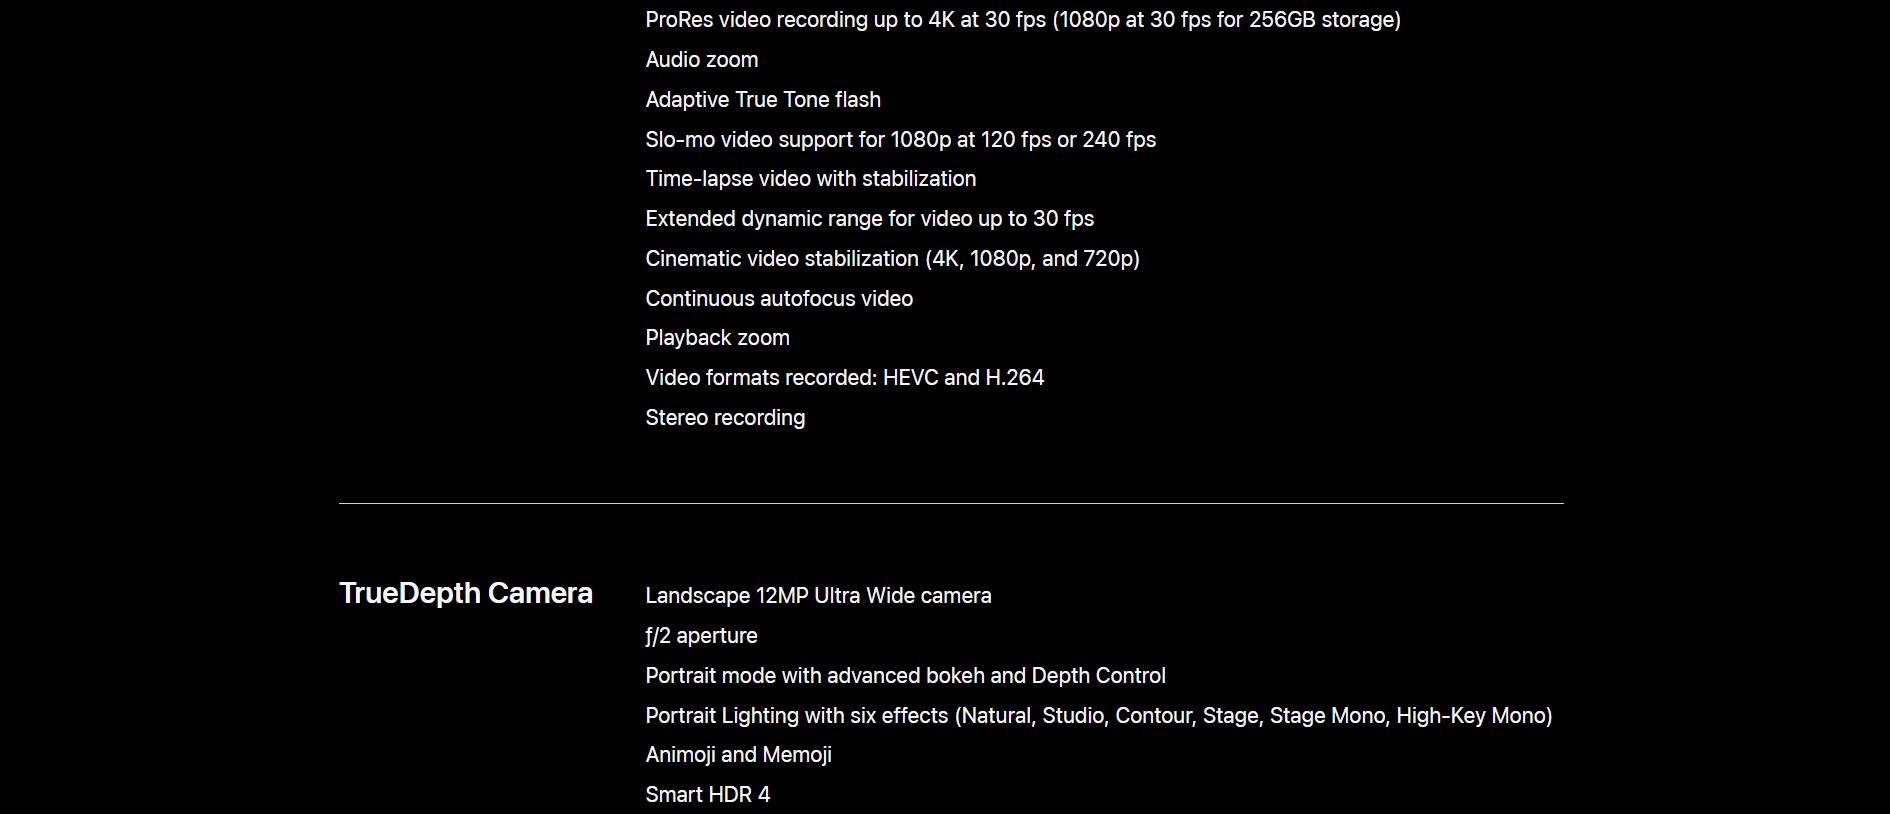
Task: Click the Audio zoom text
Action: click(702, 60)
